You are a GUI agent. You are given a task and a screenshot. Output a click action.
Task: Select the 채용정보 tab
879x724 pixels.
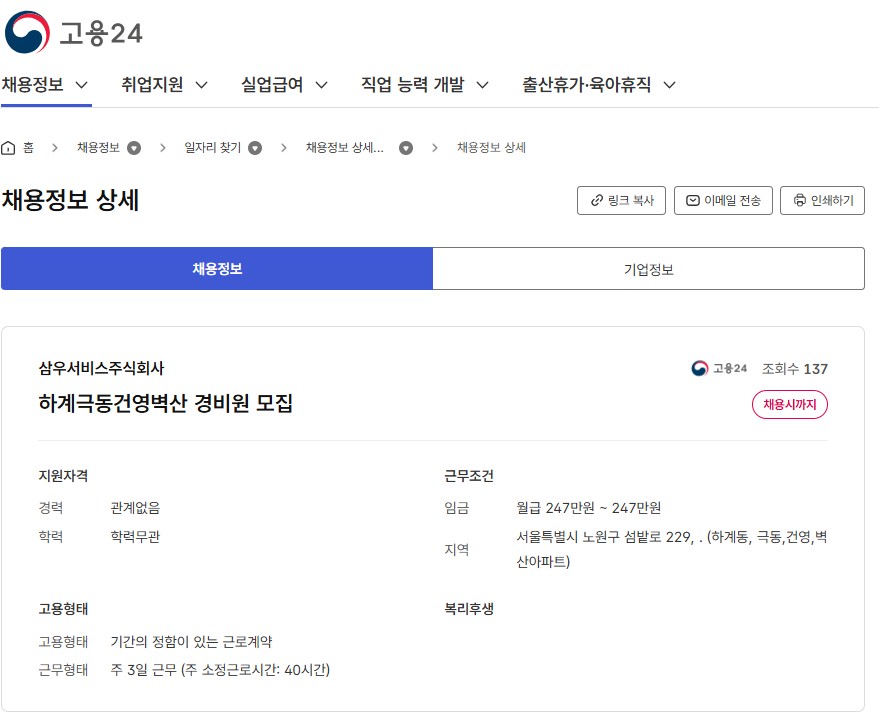[x=217, y=269]
